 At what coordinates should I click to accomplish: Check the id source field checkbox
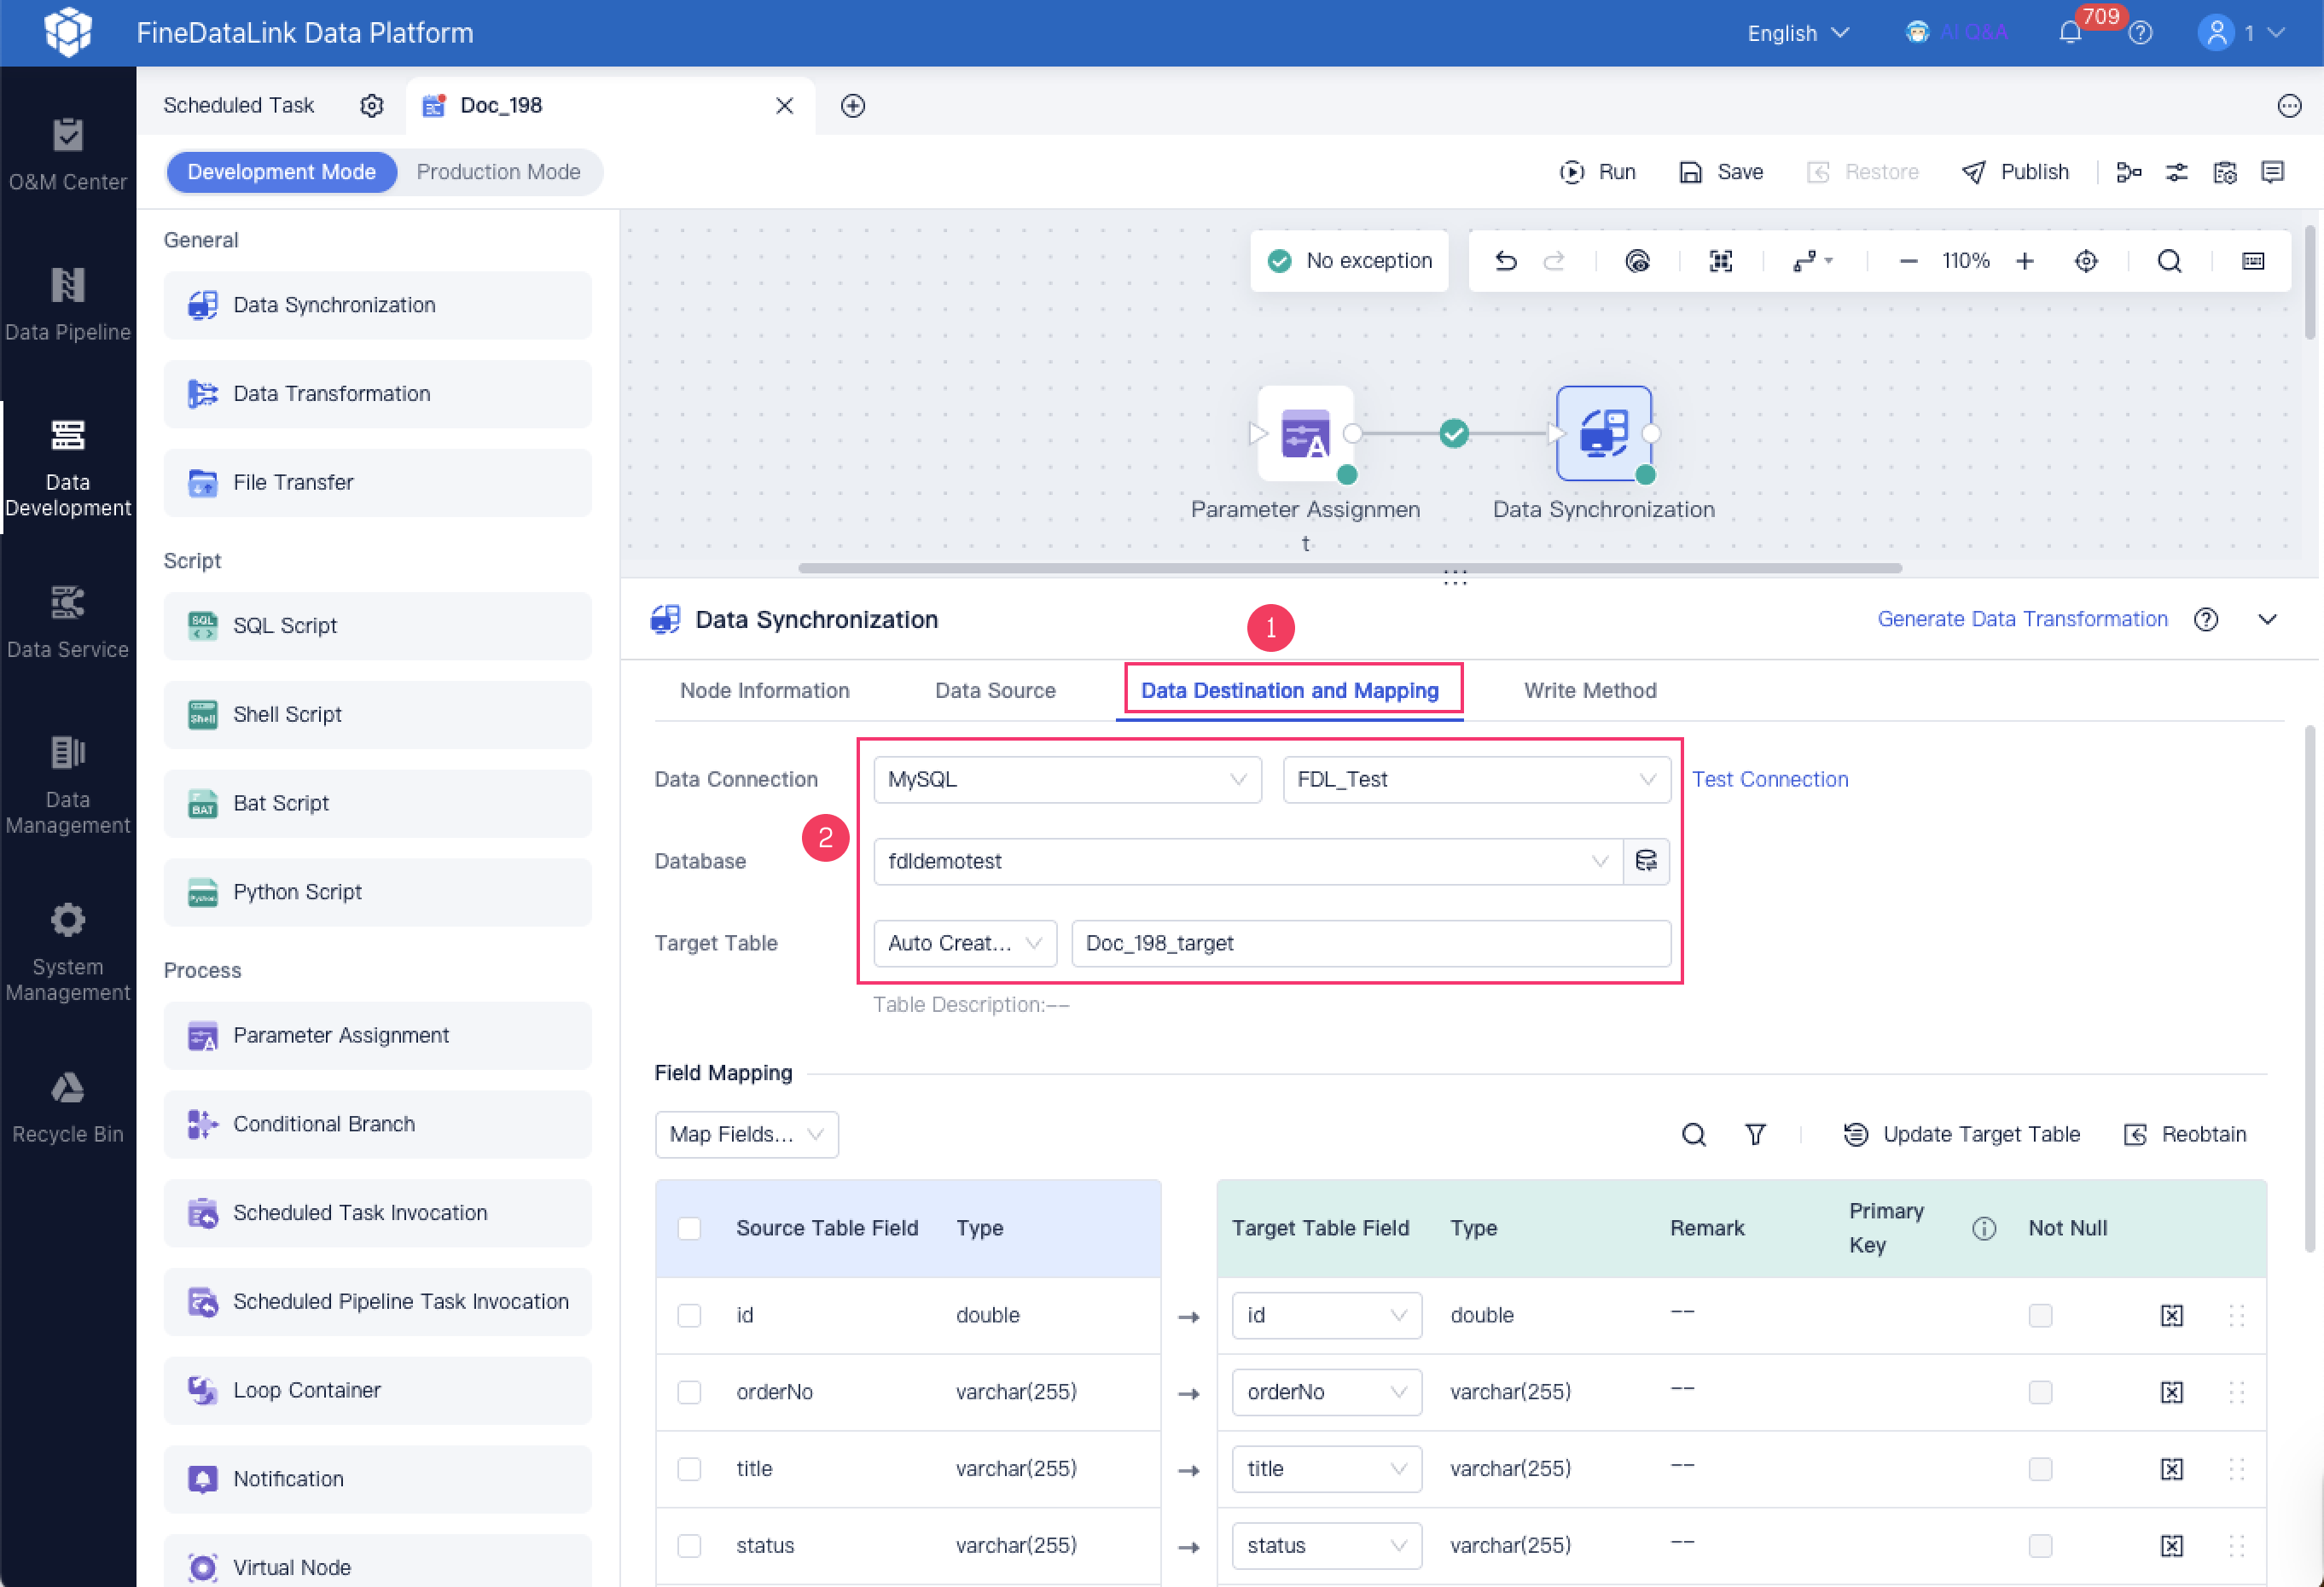(x=689, y=1315)
